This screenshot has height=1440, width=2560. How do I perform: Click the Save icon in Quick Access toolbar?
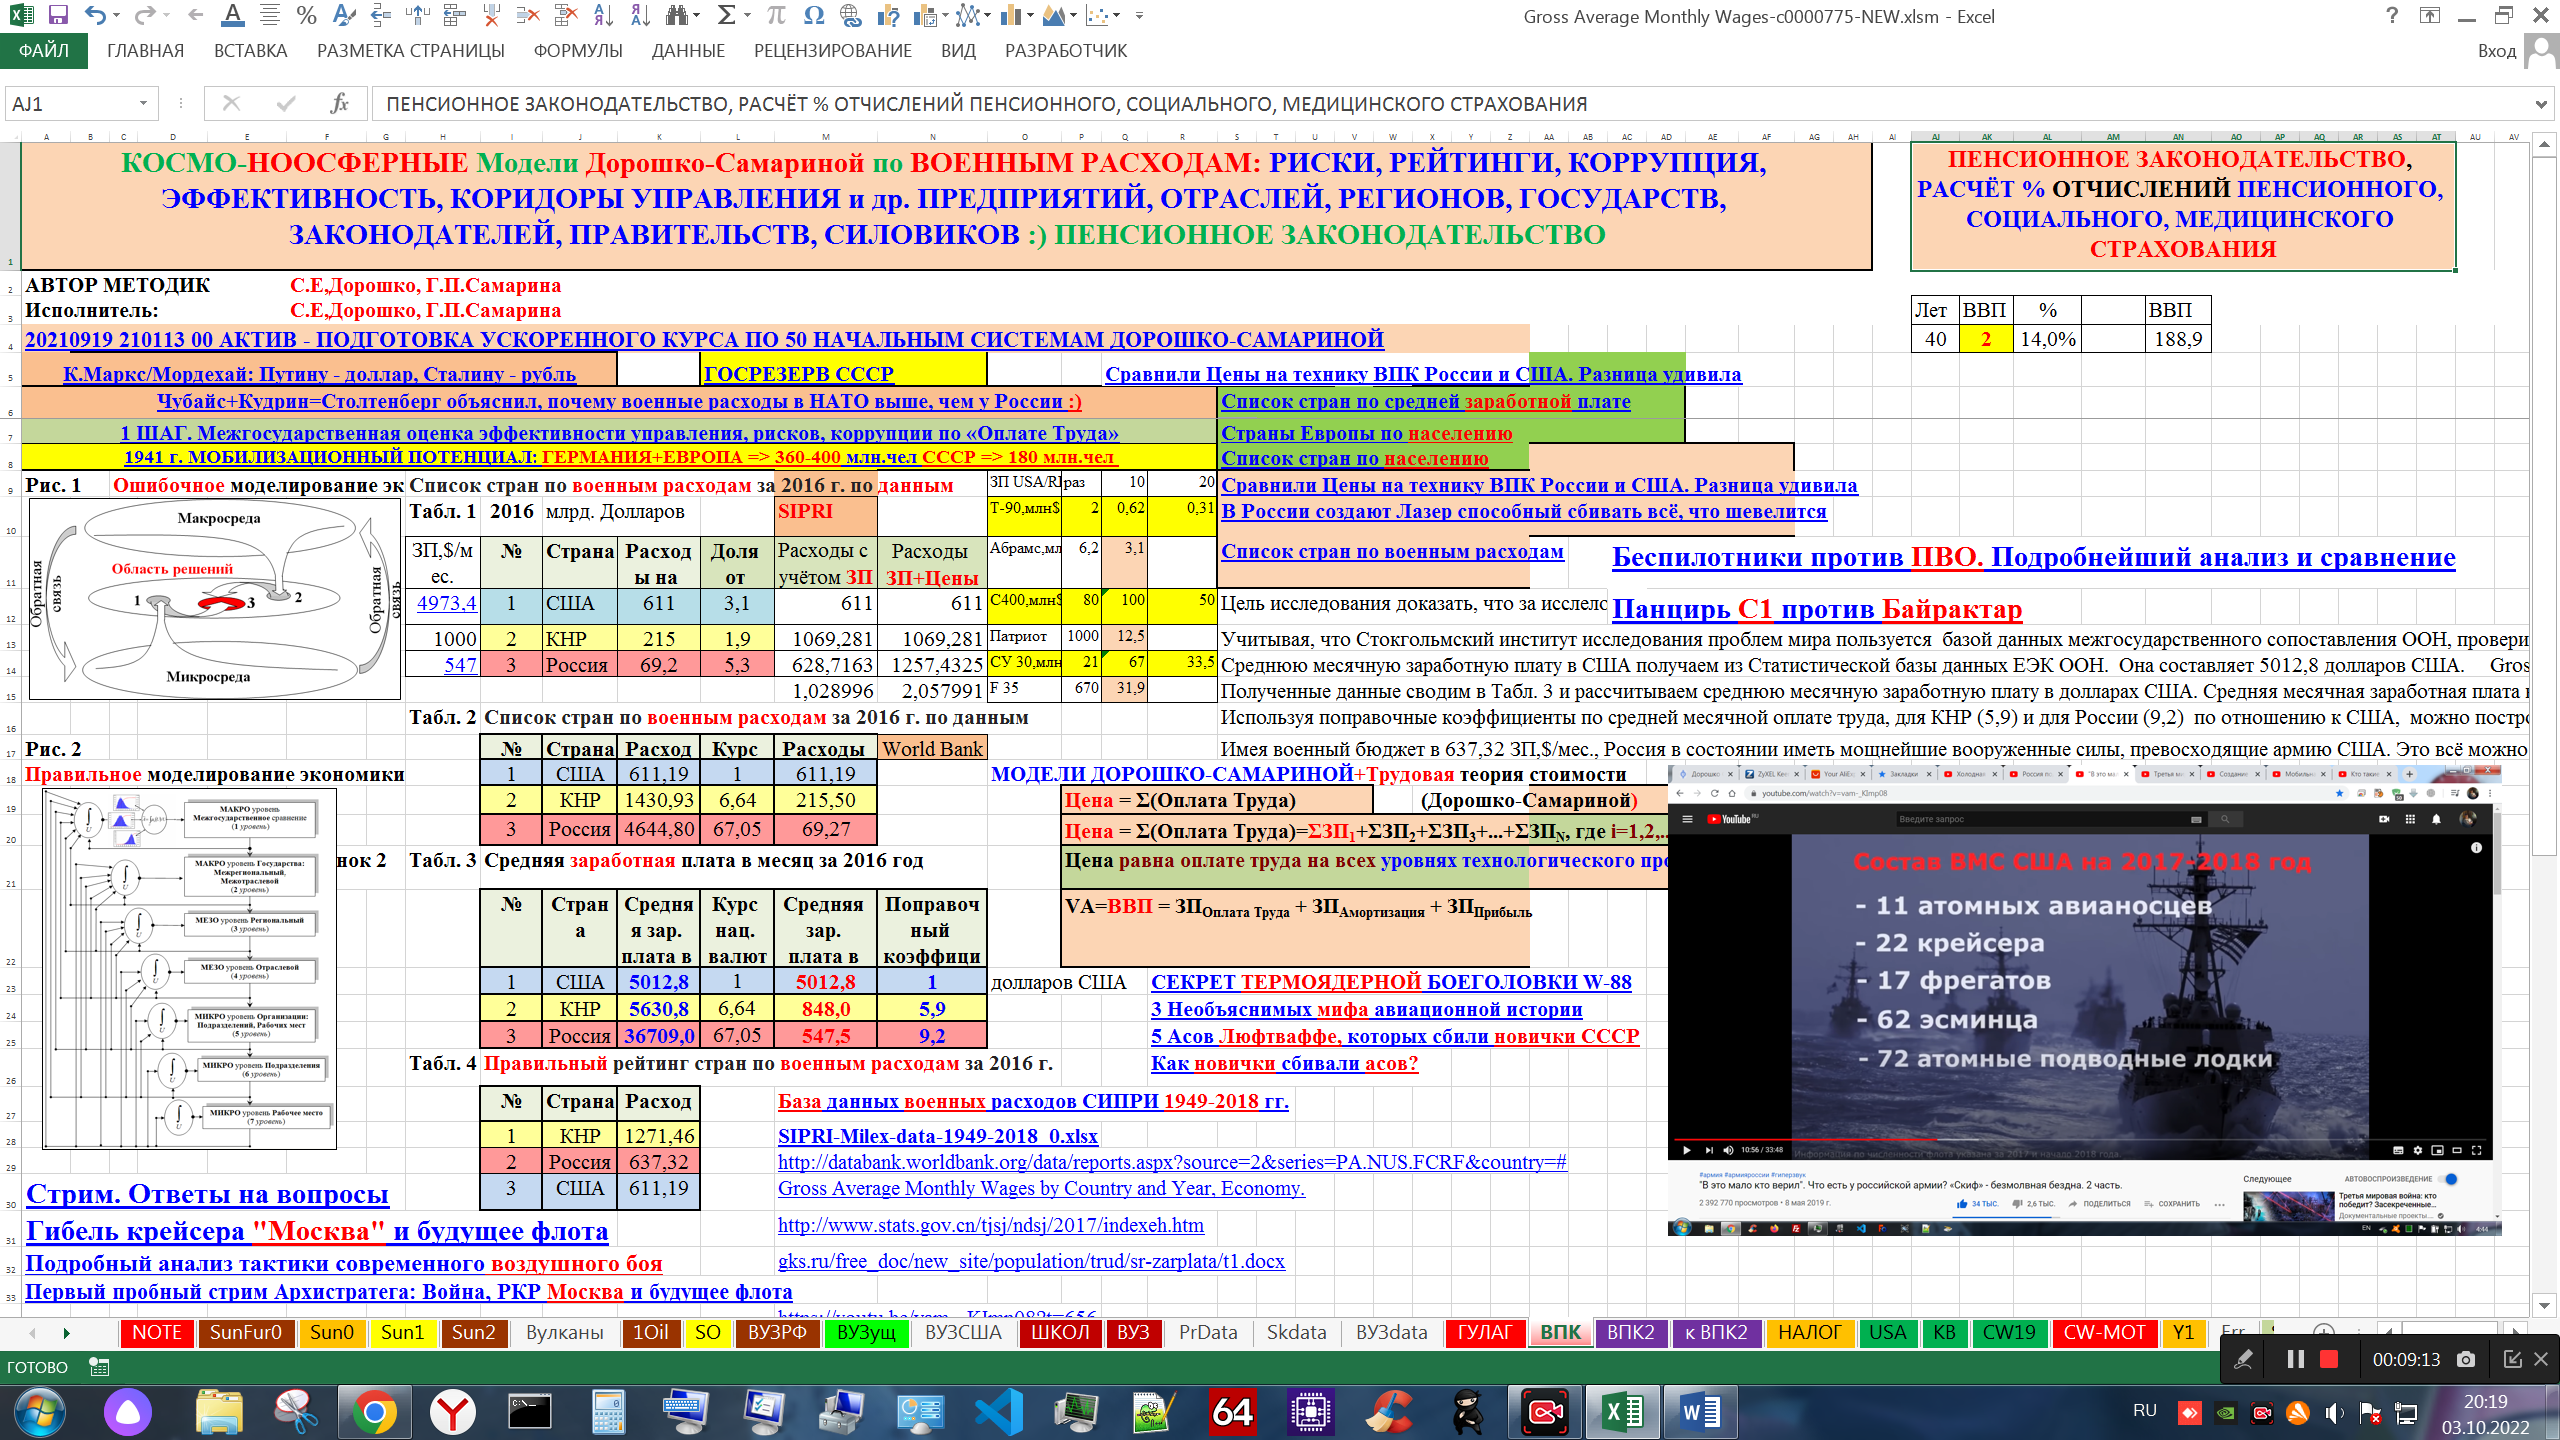coord(58,15)
